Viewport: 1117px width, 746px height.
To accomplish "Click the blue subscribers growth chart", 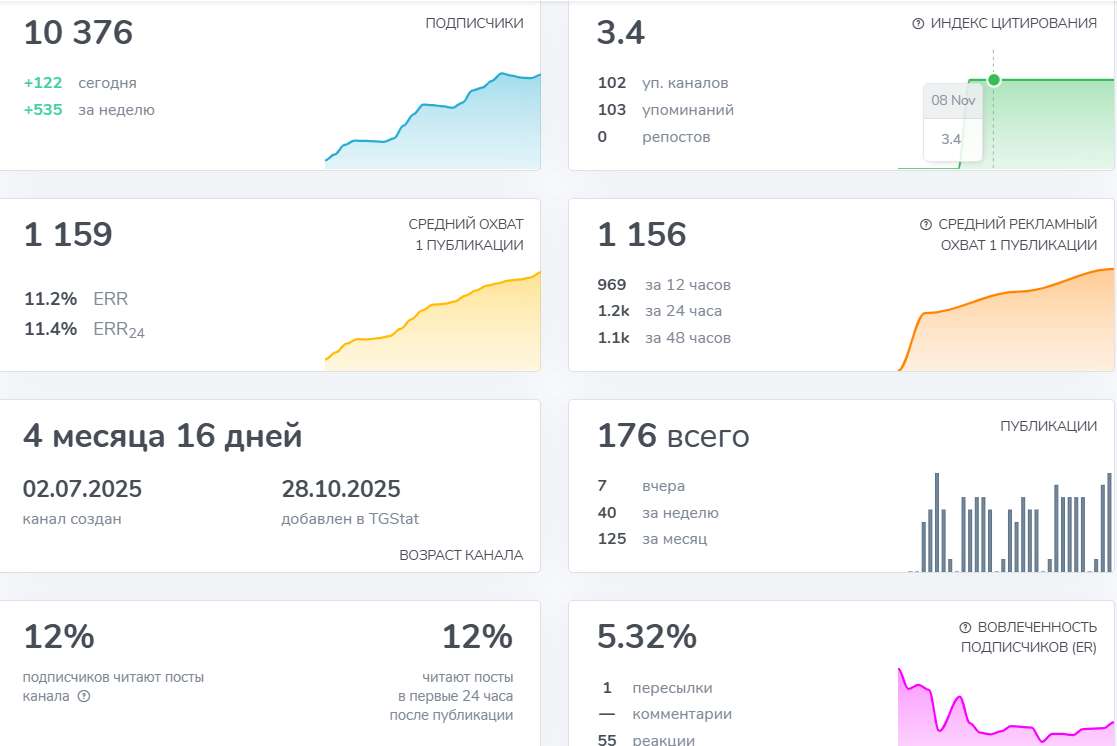I will coord(432,120).
